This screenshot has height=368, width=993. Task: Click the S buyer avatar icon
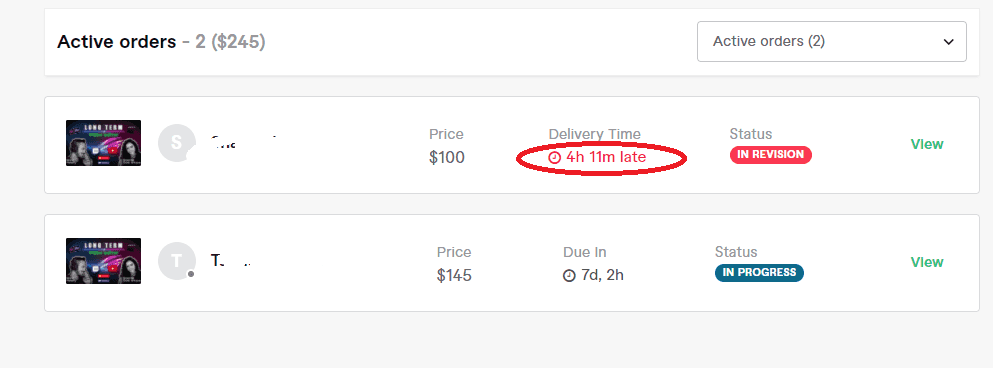(x=176, y=143)
